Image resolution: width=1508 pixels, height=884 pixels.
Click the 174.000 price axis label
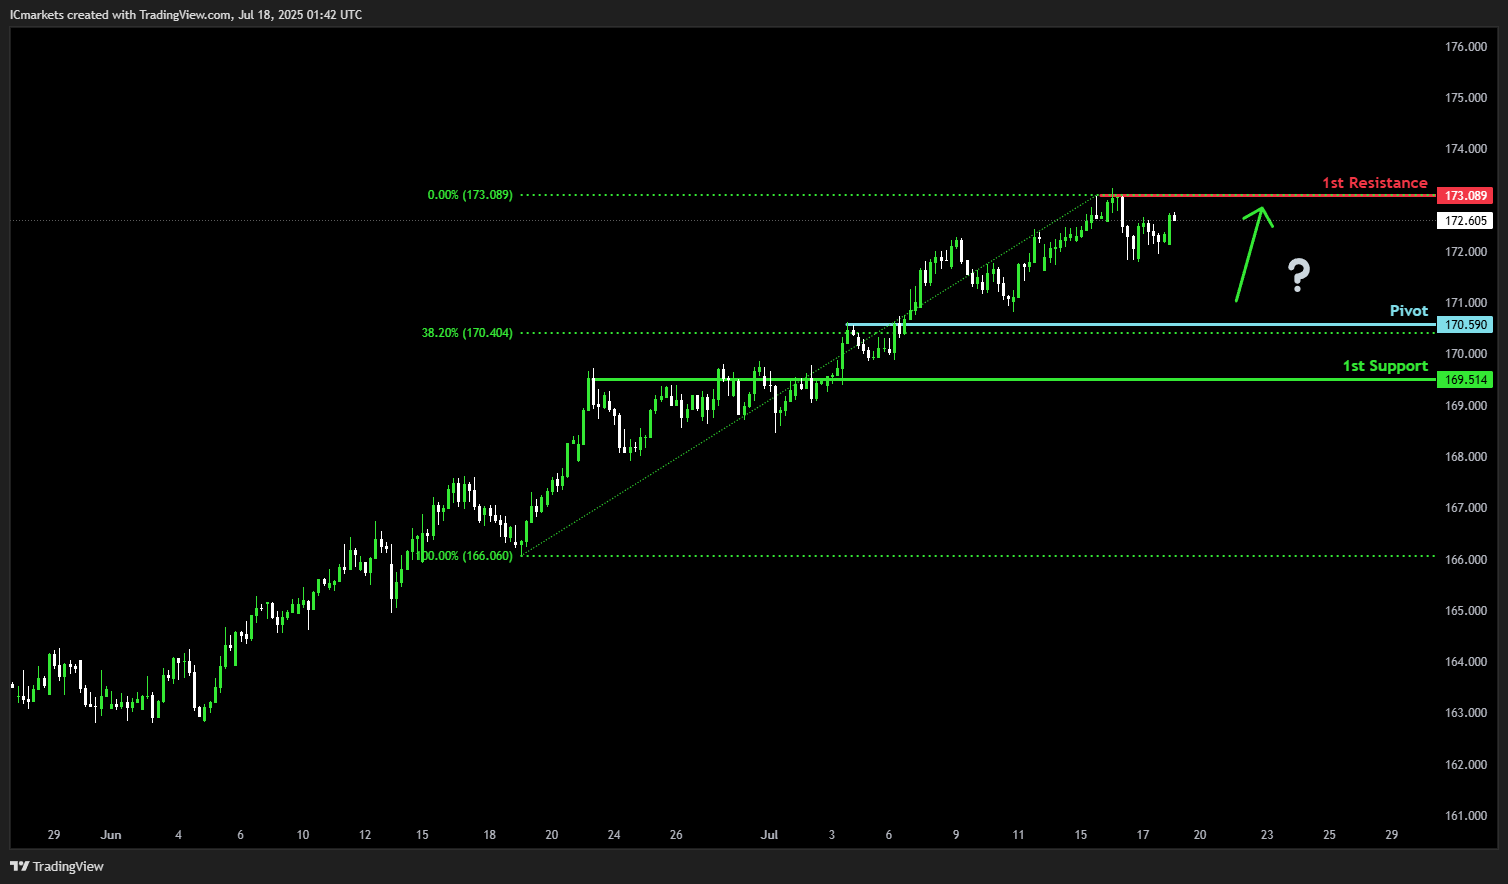coord(1466,149)
